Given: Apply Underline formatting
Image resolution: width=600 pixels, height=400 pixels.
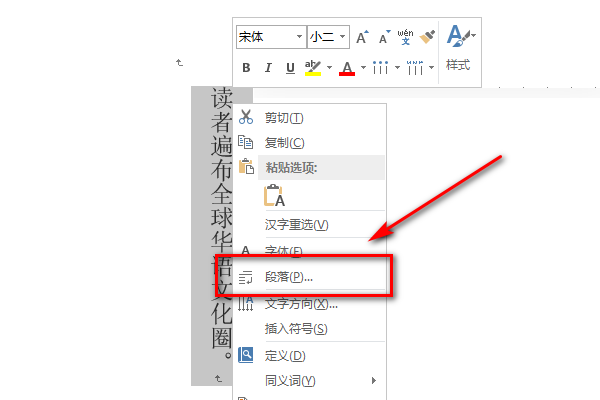Looking at the screenshot, I should [x=290, y=68].
